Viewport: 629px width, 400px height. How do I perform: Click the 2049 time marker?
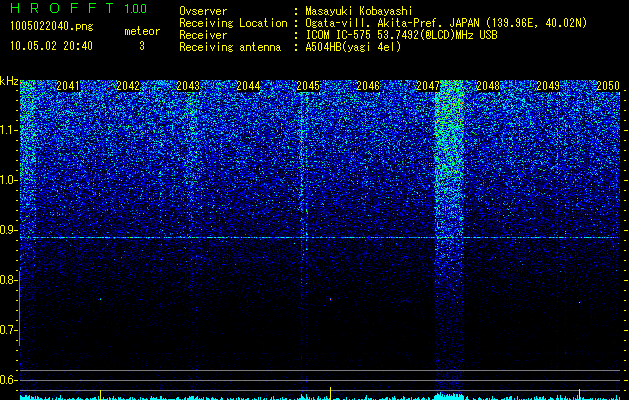click(548, 86)
